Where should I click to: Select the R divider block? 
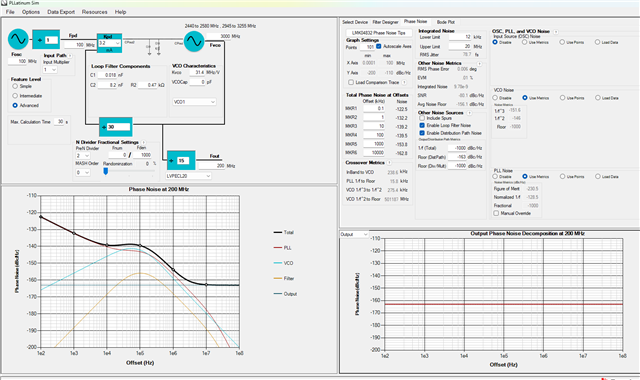(x=46, y=40)
